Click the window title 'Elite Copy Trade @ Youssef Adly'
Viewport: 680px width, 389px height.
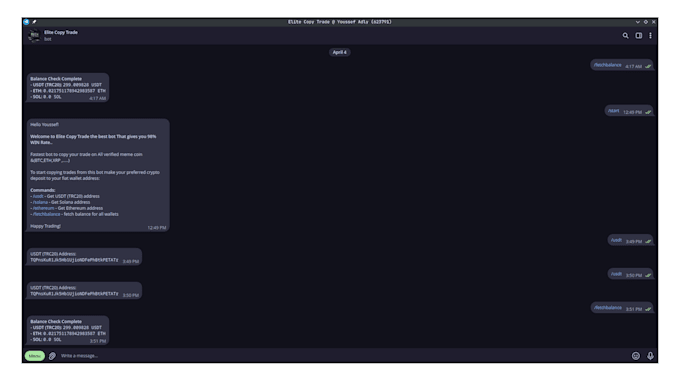coord(340,22)
